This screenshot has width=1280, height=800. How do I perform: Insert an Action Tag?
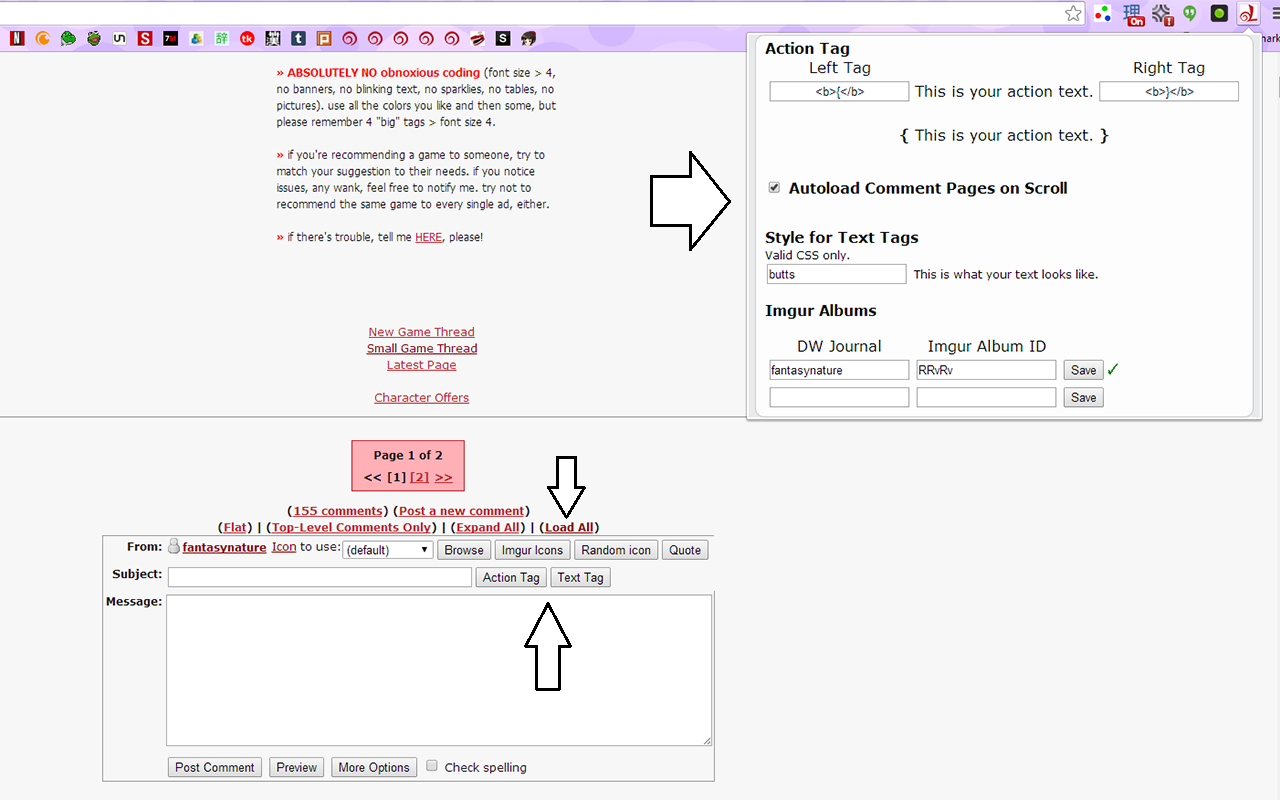[x=511, y=577]
